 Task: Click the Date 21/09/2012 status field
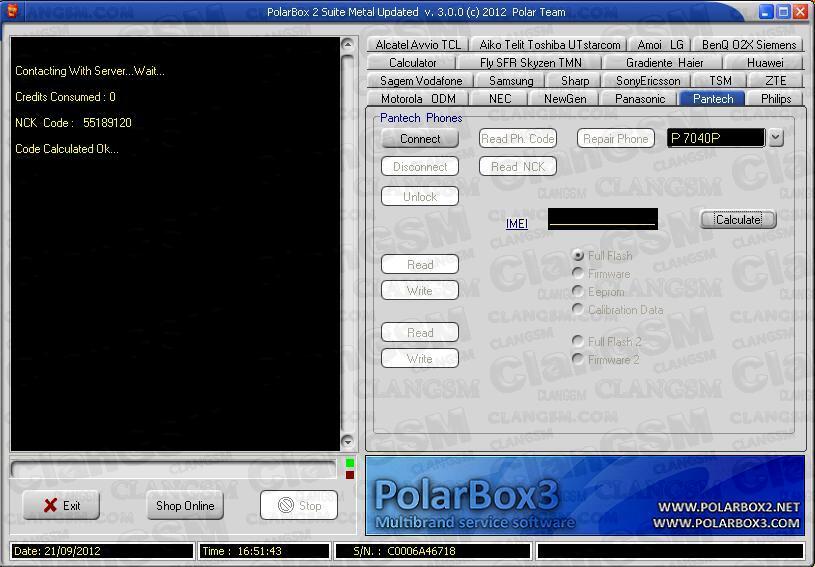coord(102,551)
